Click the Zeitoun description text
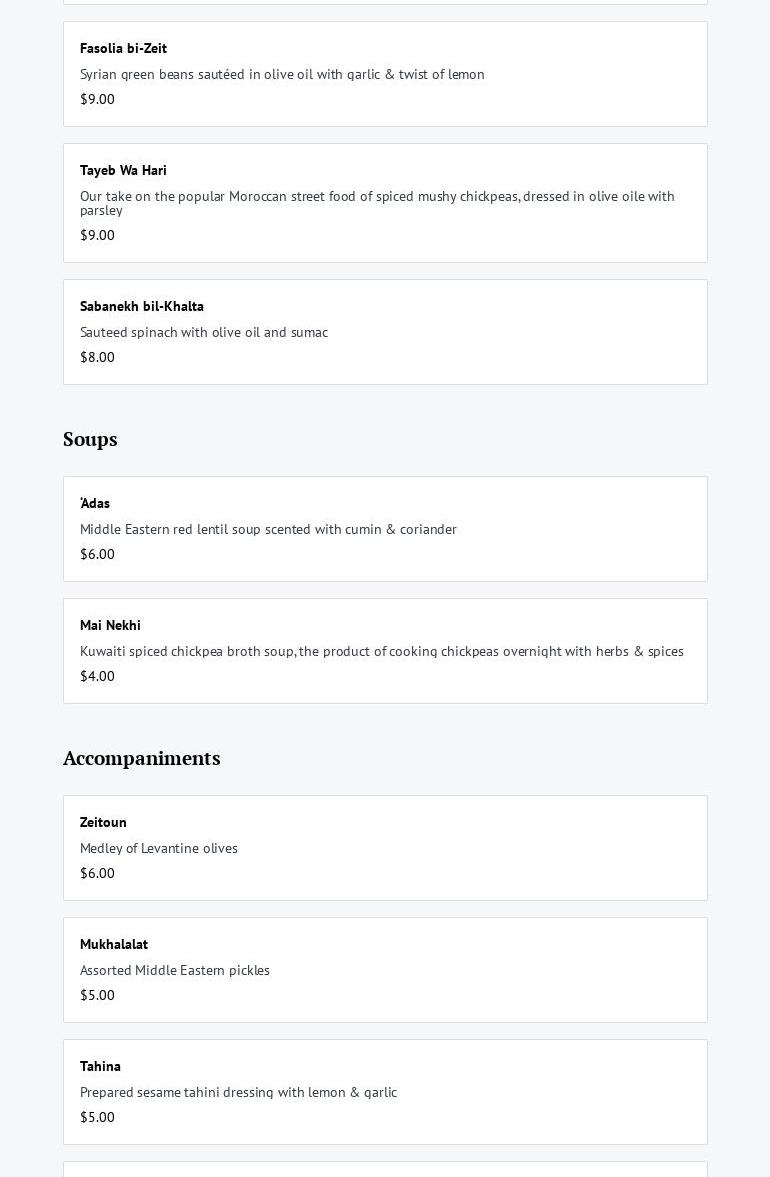Viewport: 770px width, 1177px height. pos(159,848)
